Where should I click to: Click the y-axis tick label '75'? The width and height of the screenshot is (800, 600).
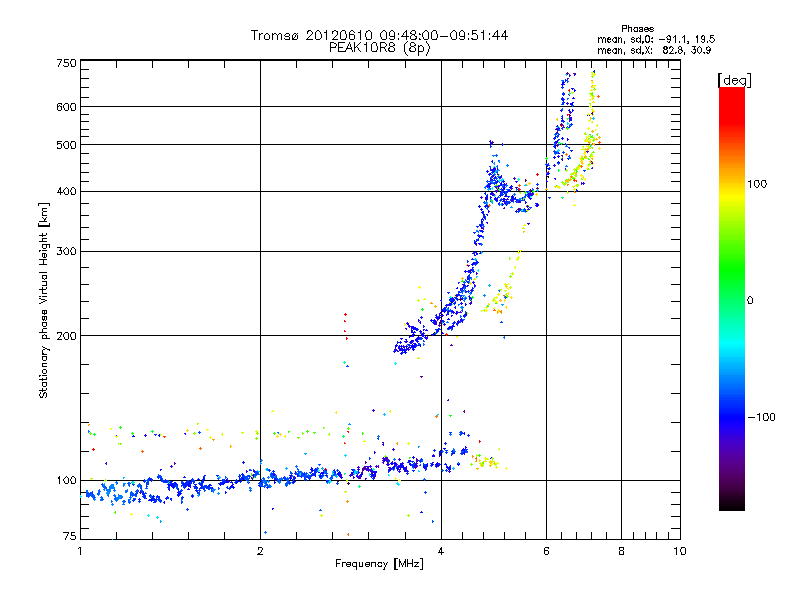click(x=69, y=536)
